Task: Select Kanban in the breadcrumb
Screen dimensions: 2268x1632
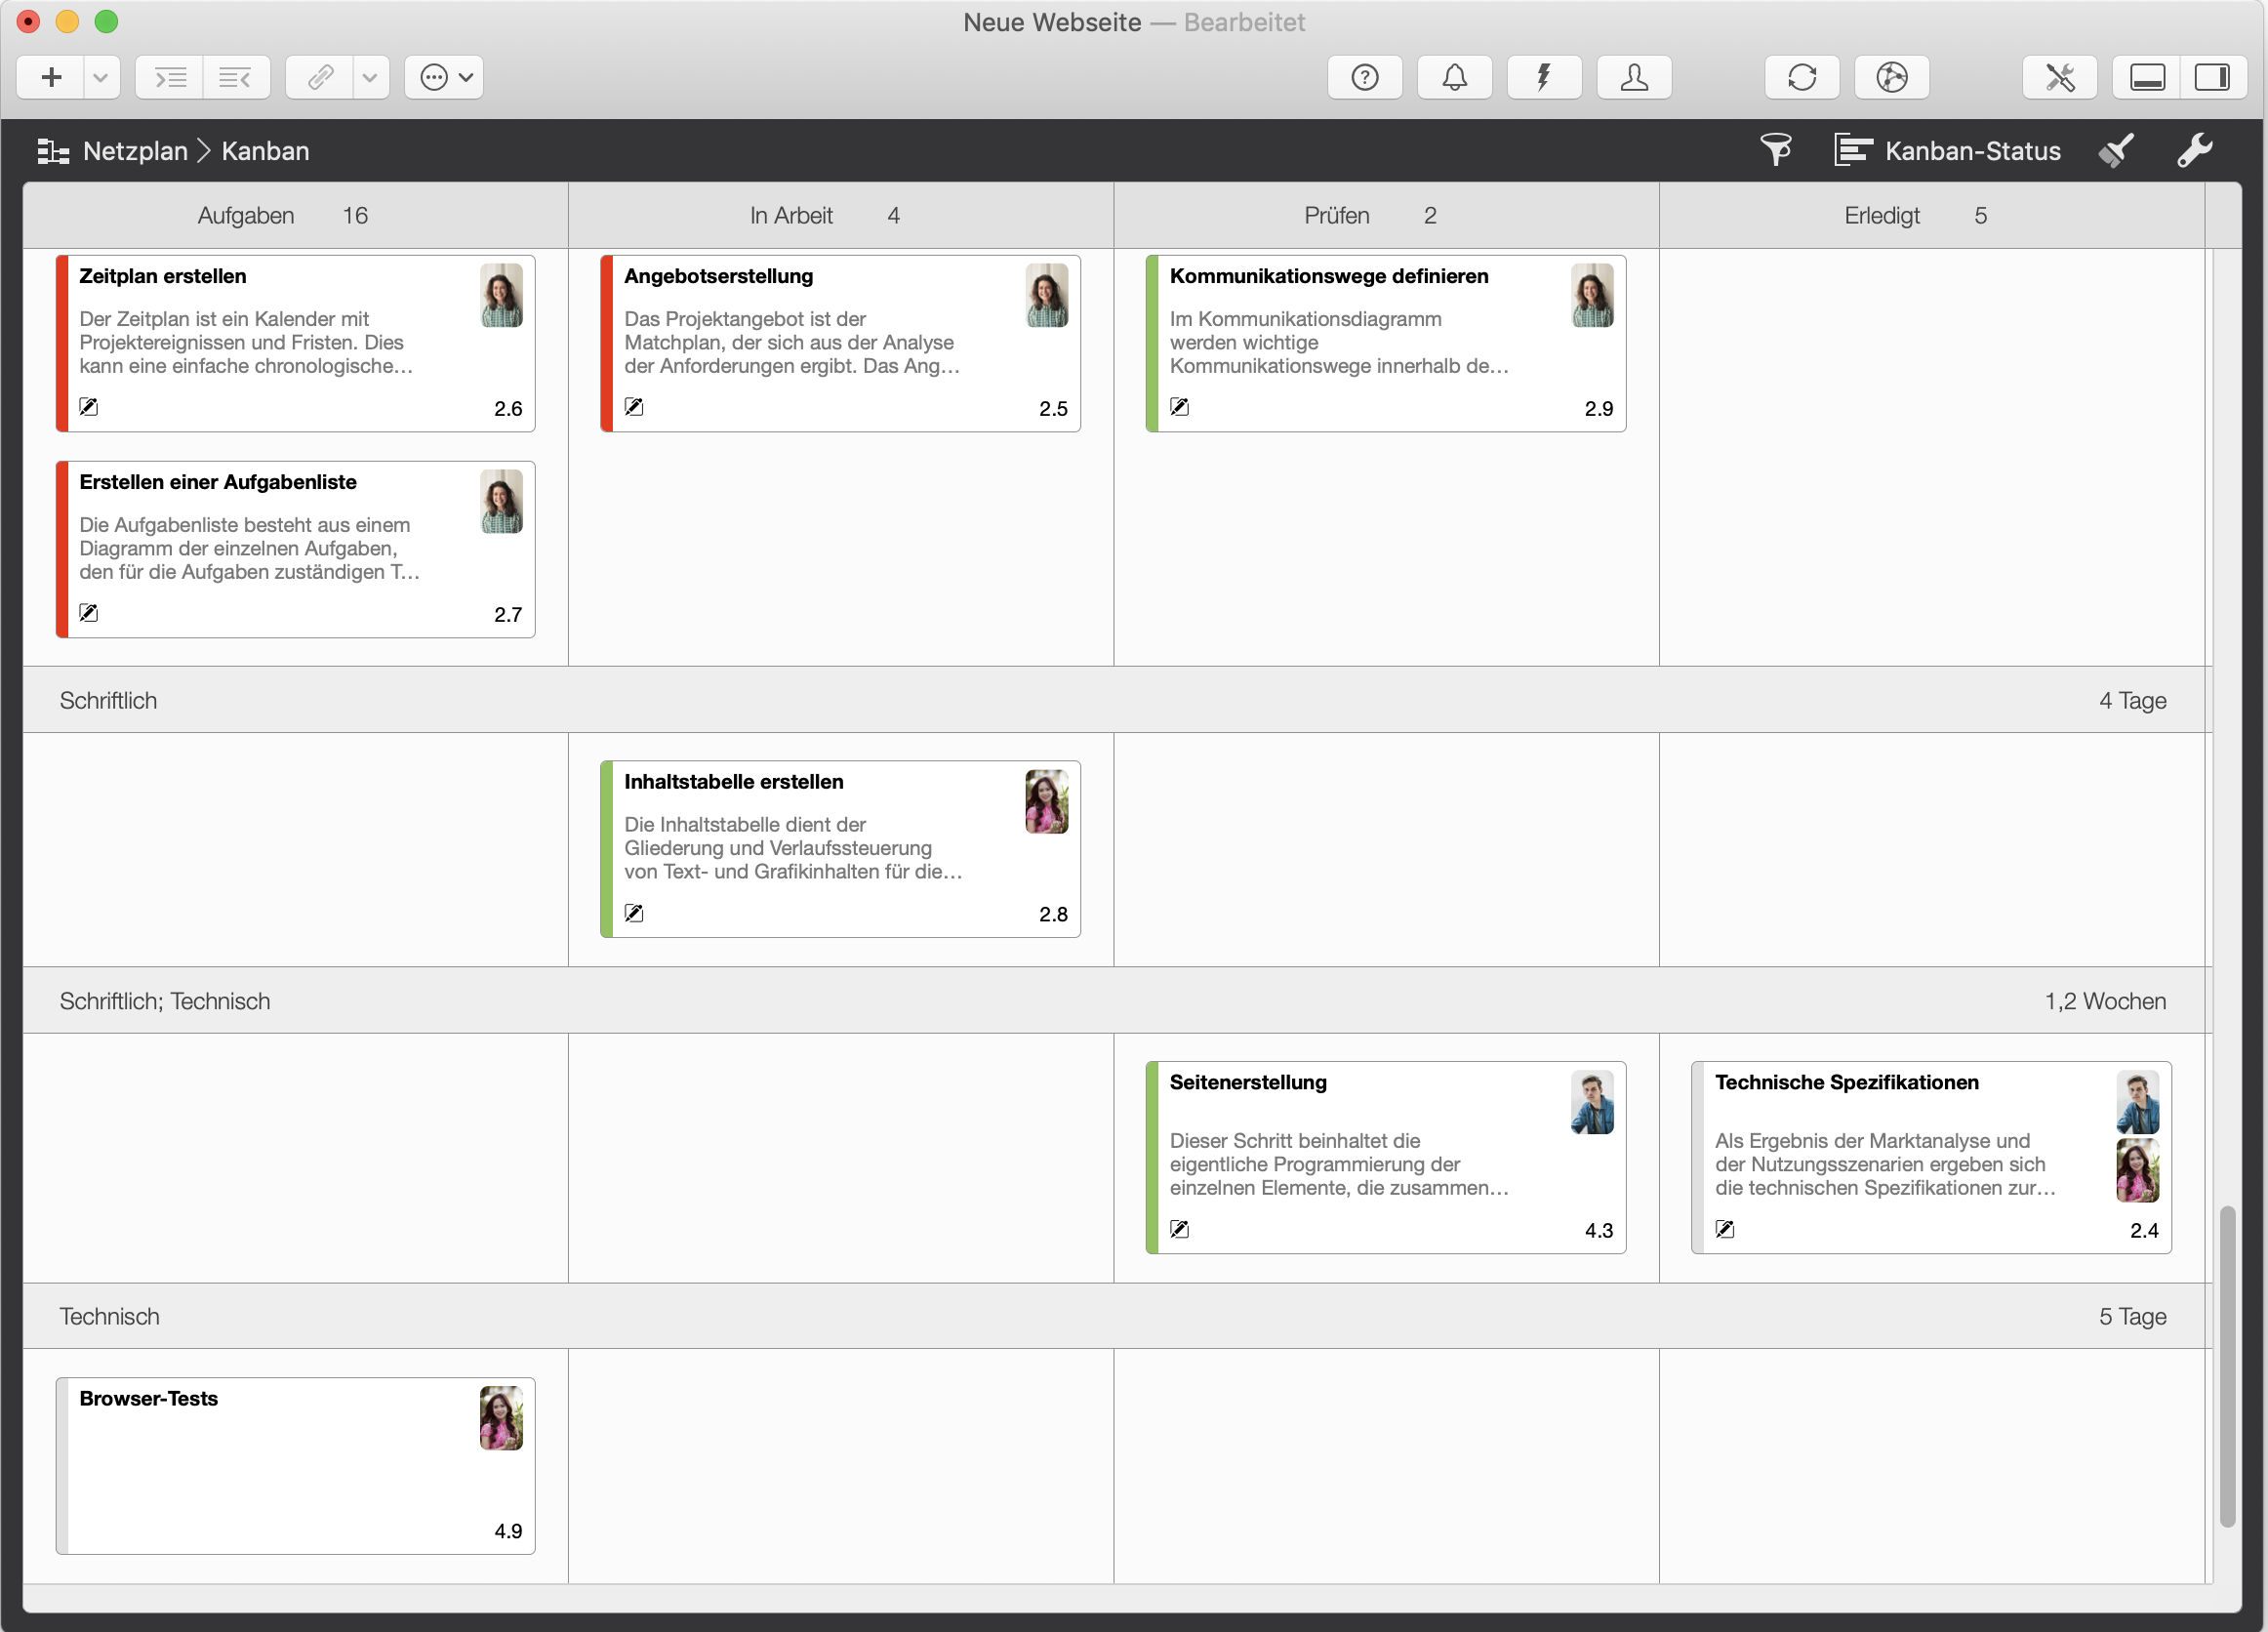Action: tap(265, 151)
